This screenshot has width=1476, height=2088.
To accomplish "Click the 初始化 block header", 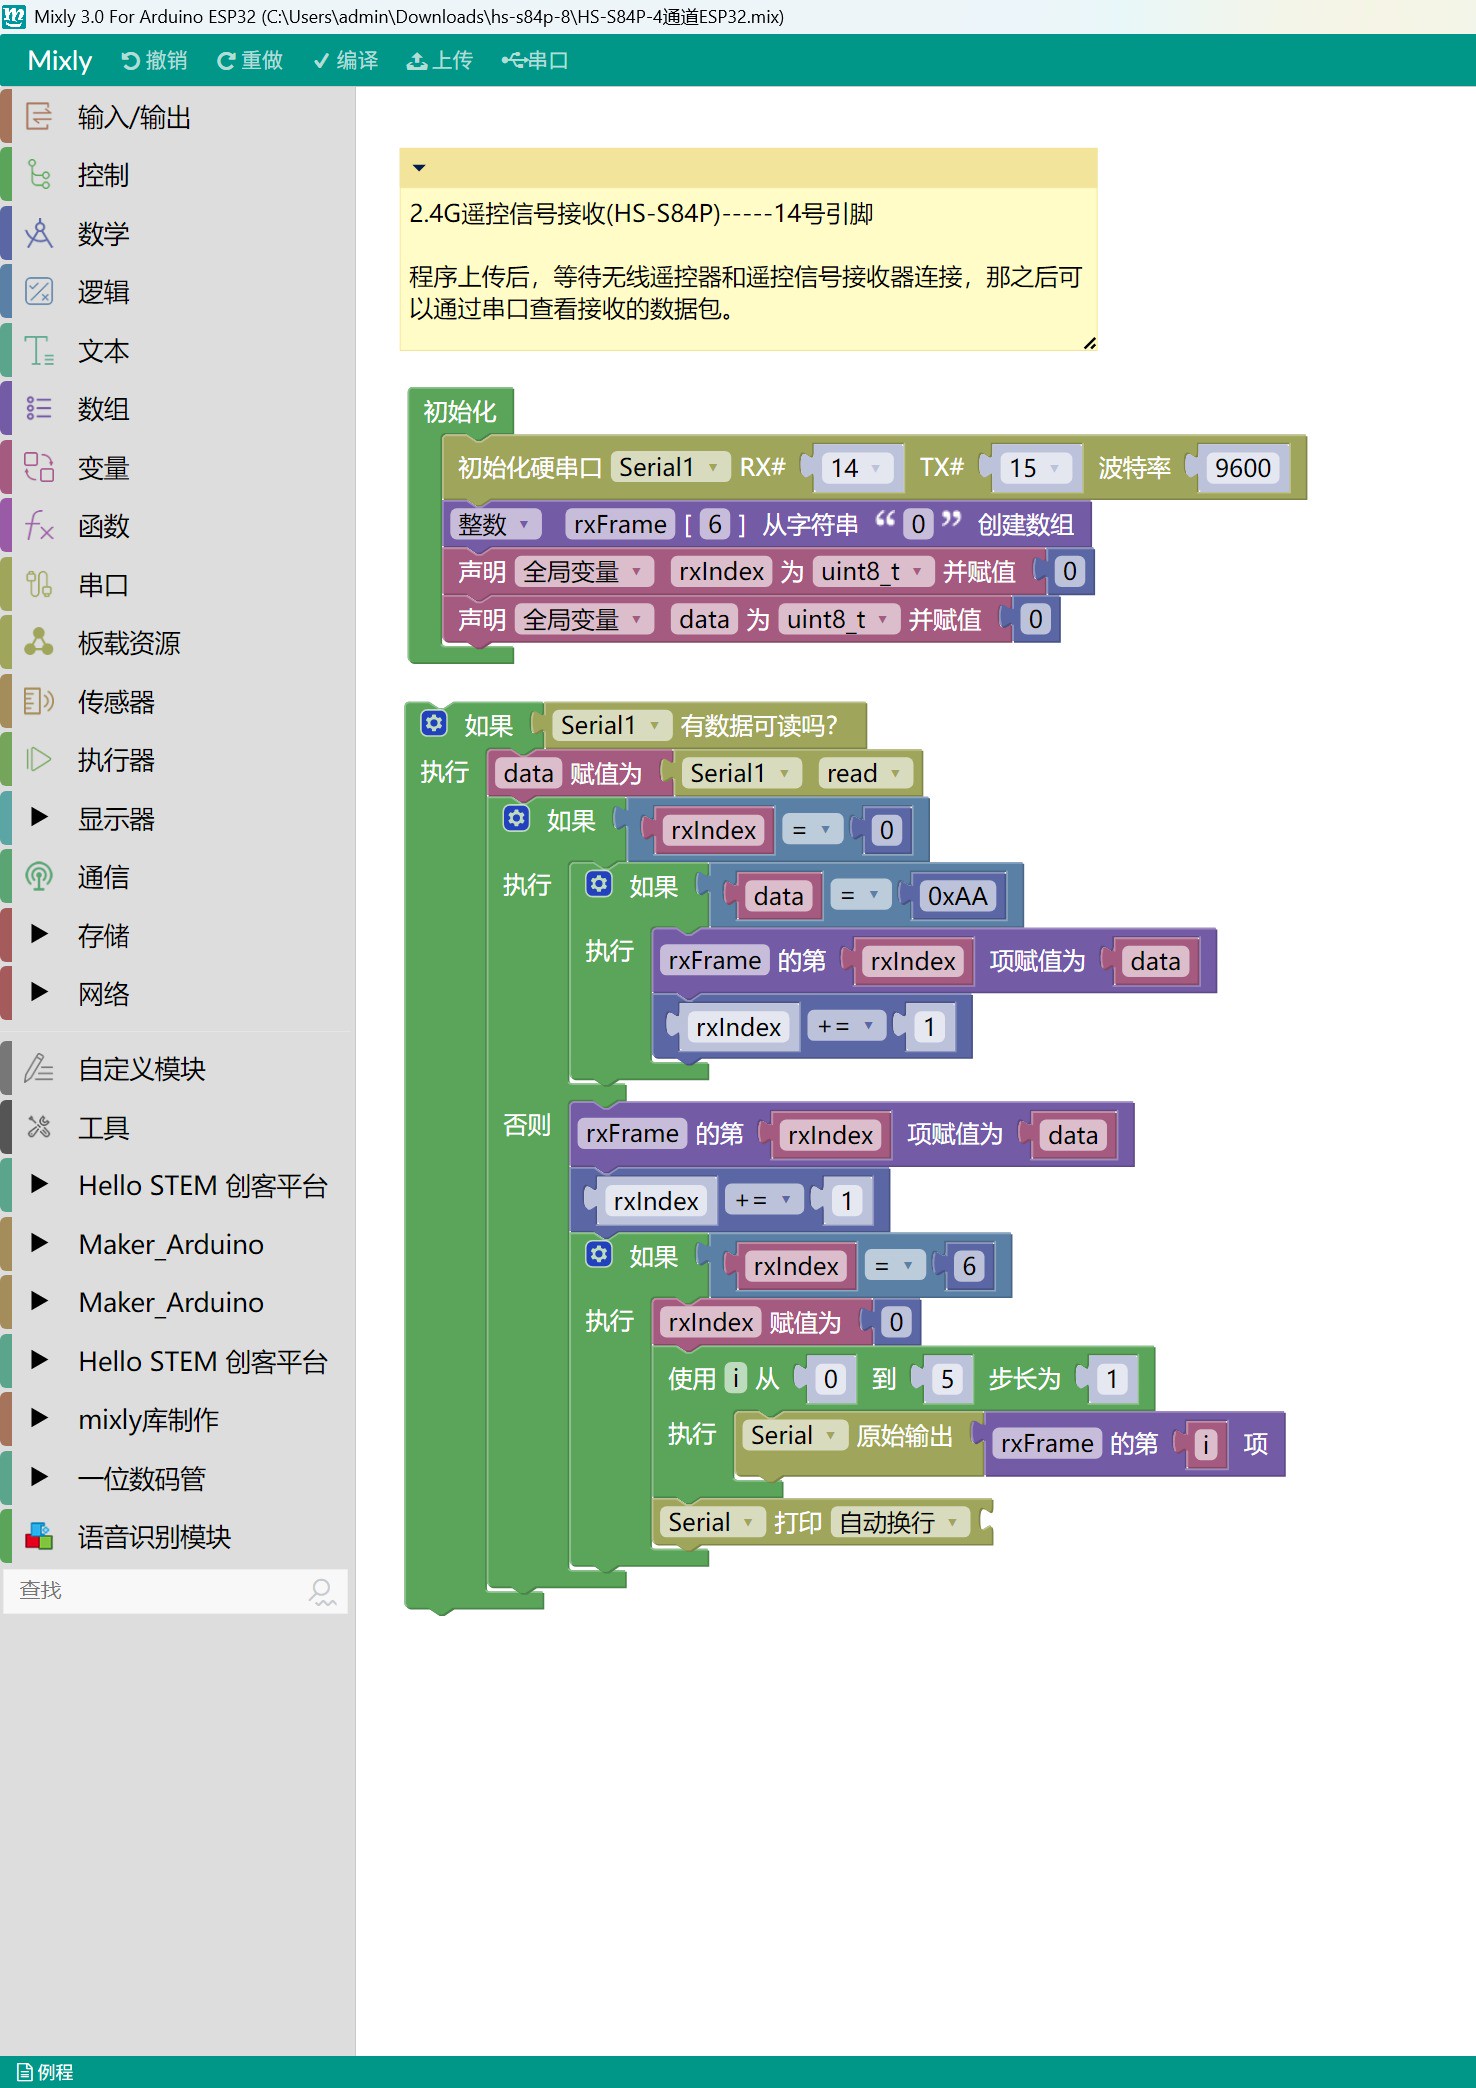I will pyautogui.click(x=460, y=411).
